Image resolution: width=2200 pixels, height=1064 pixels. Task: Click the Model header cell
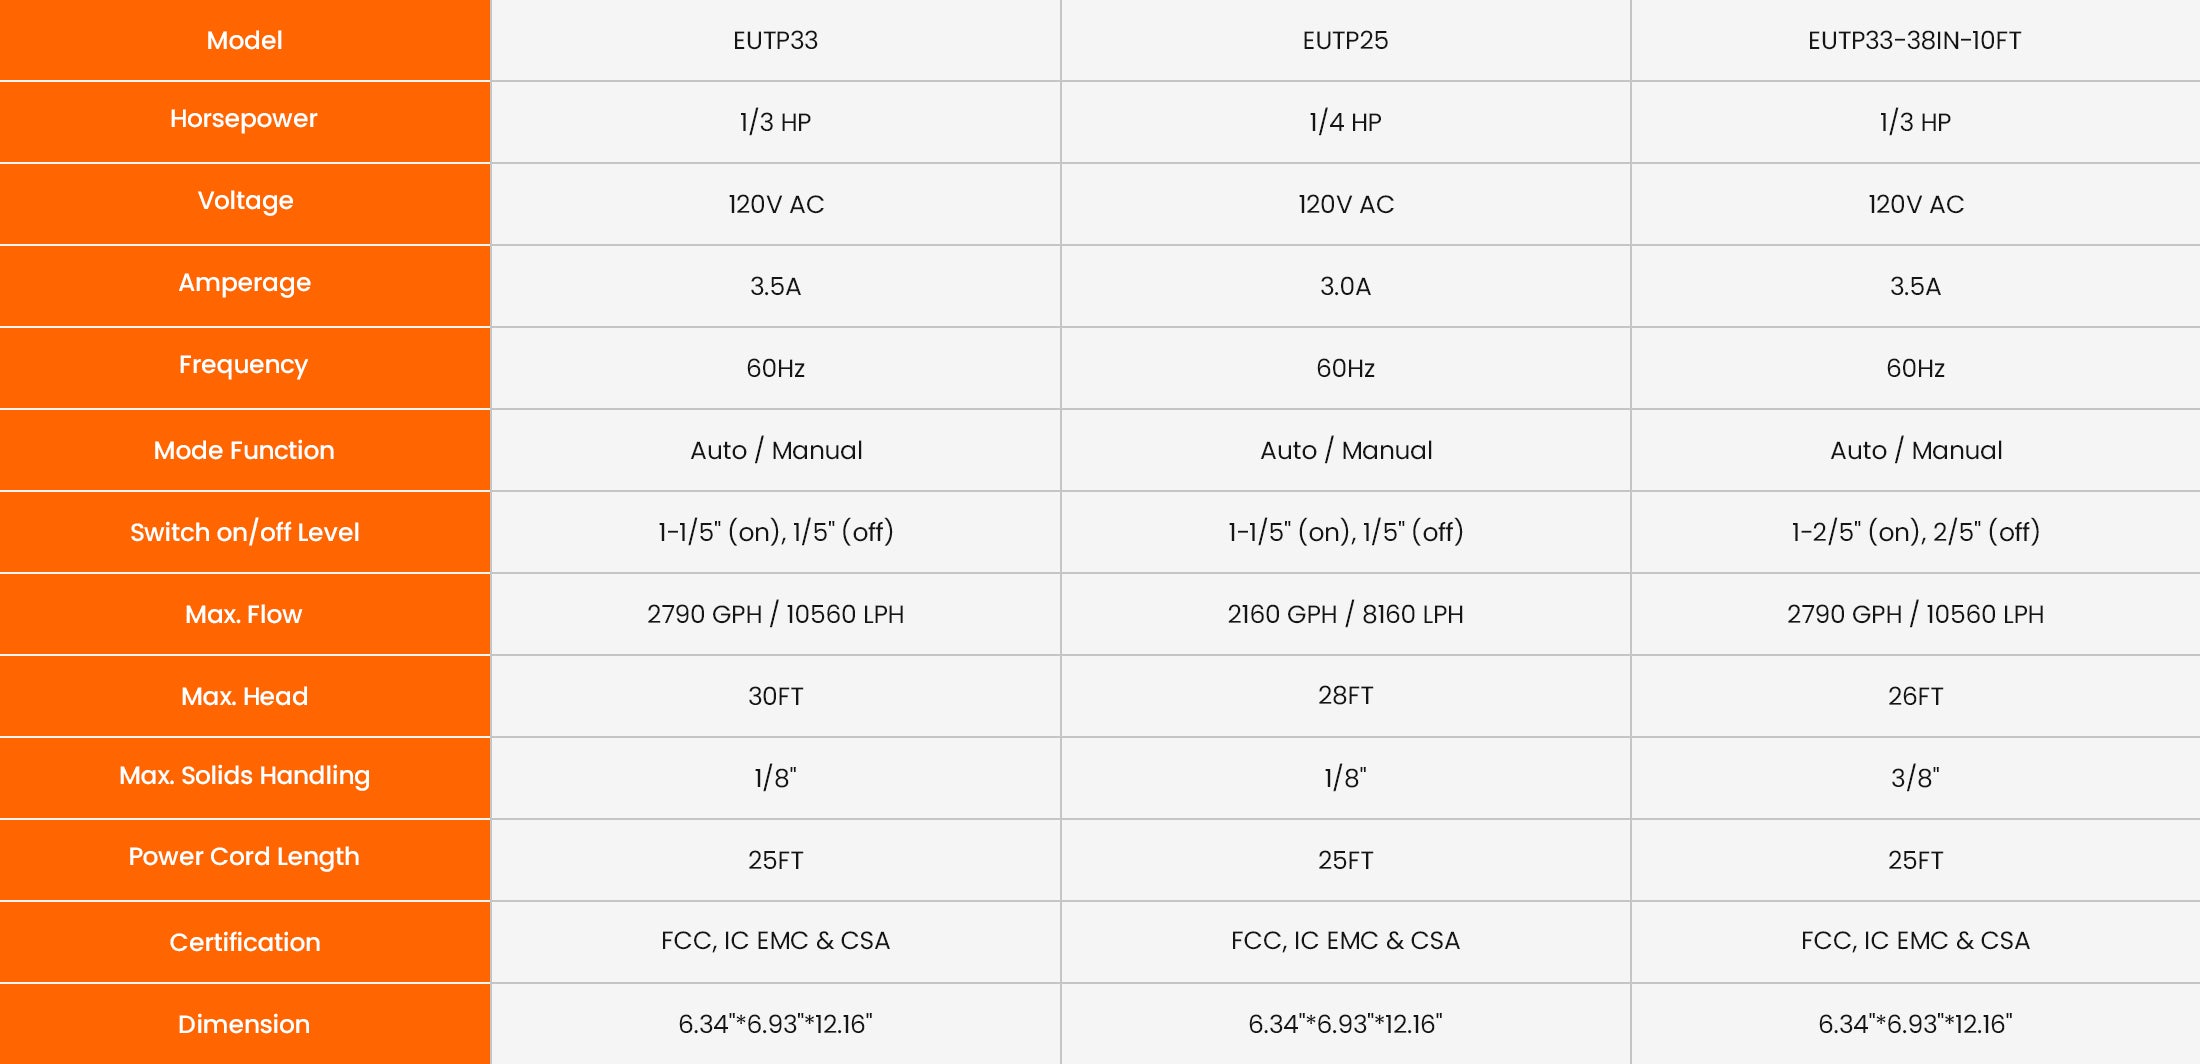244,40
